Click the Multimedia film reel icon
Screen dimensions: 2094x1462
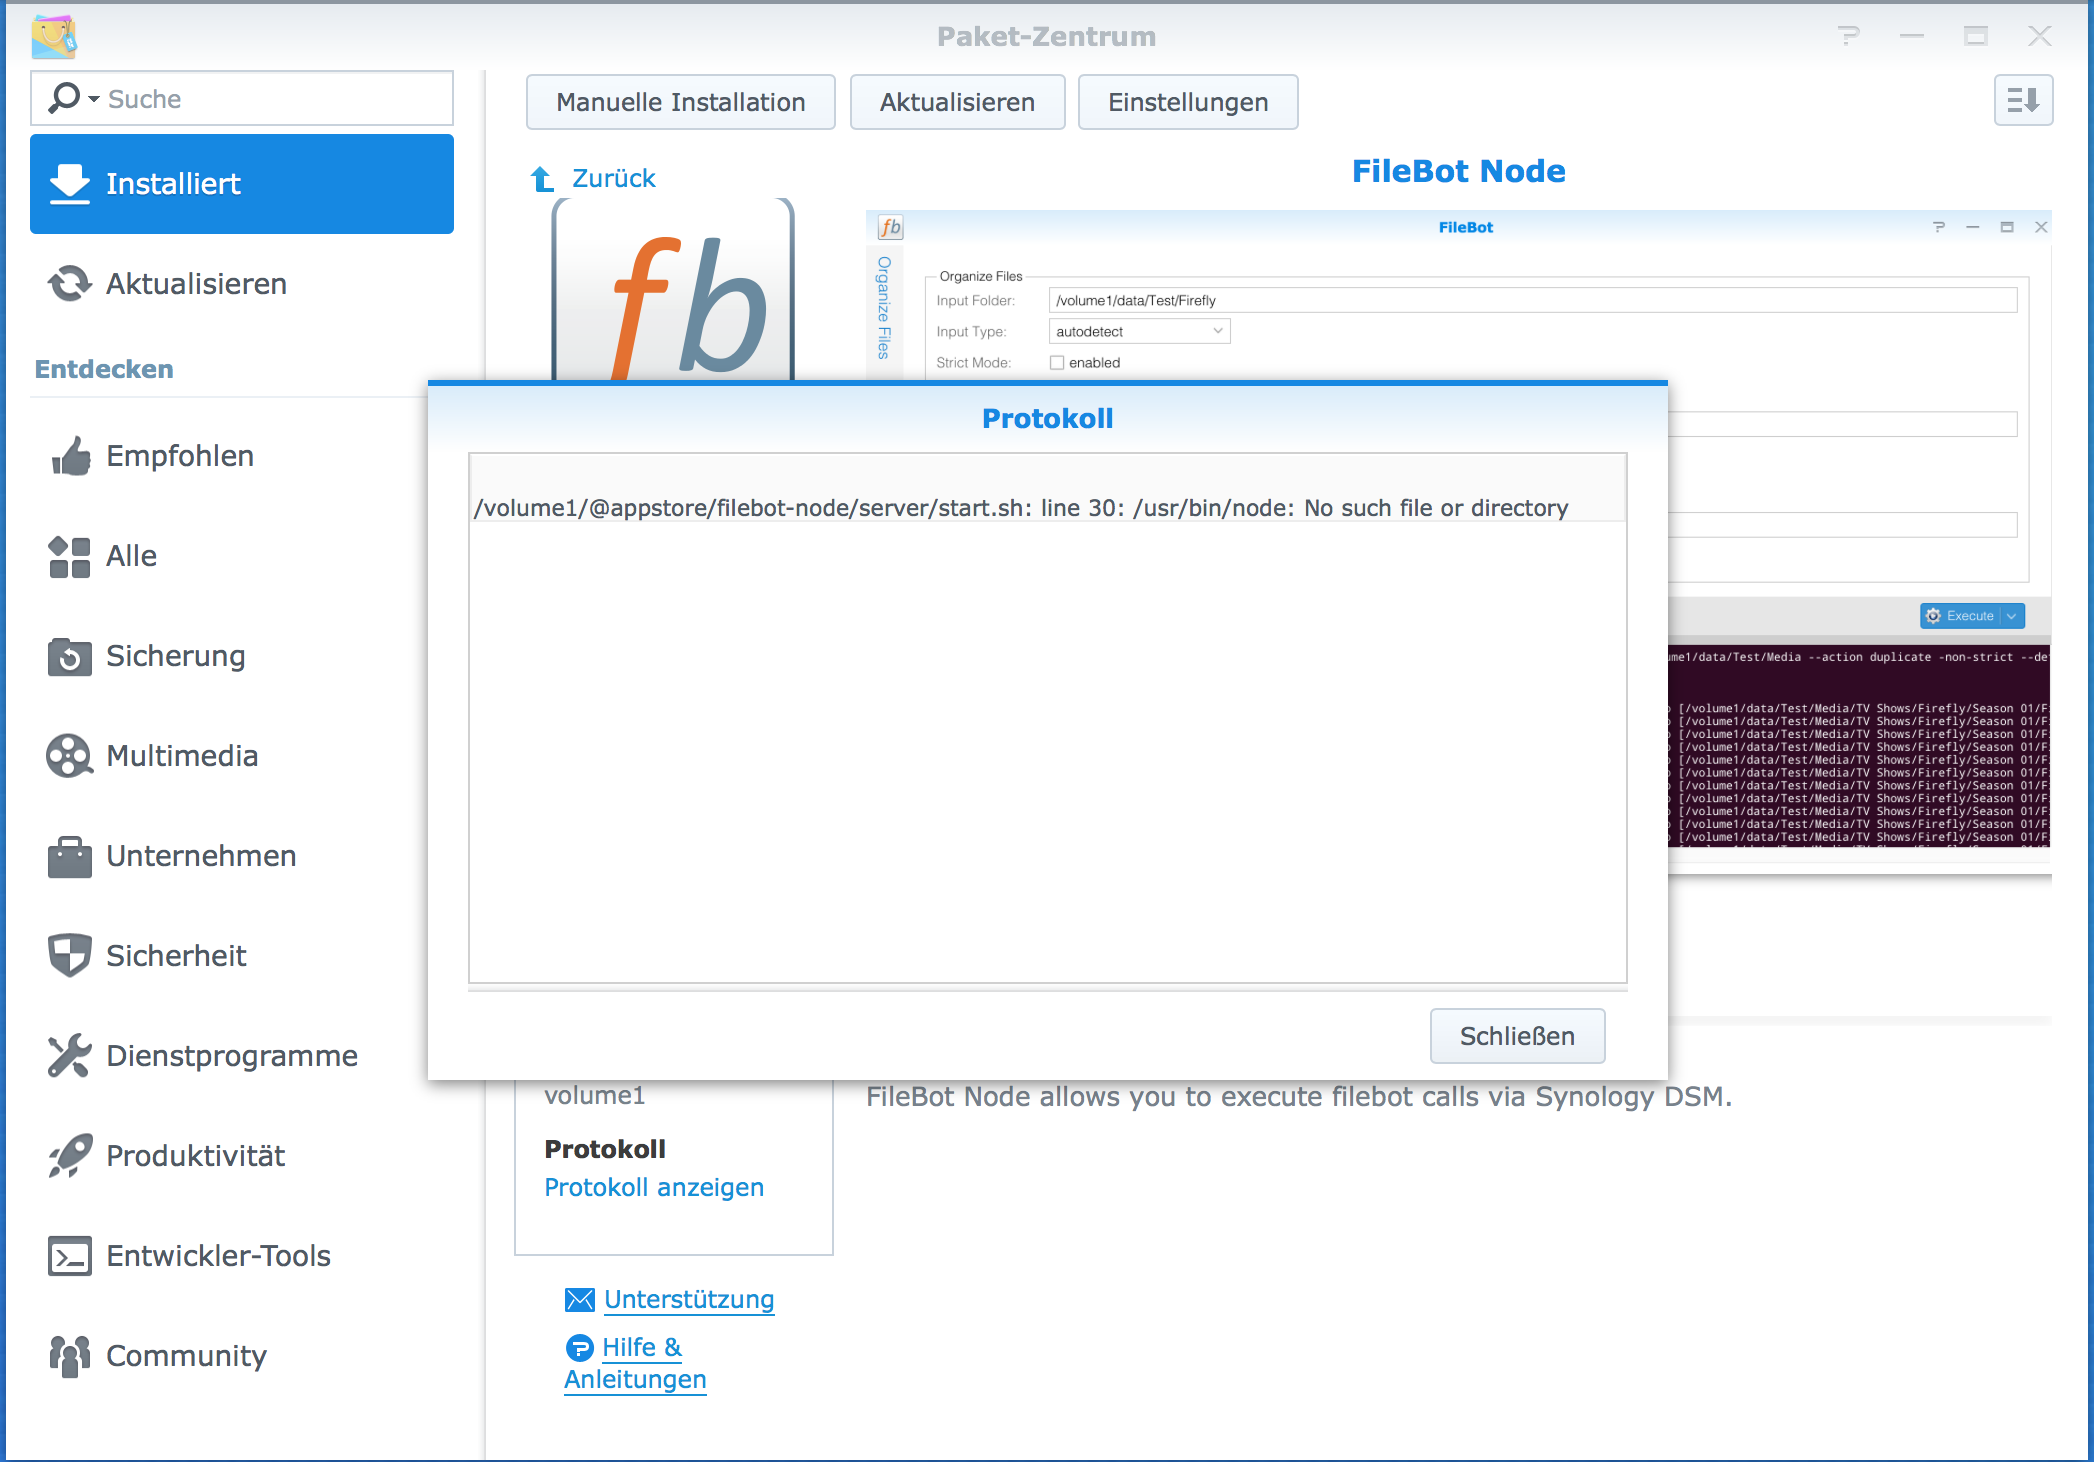tap(70, 756)
